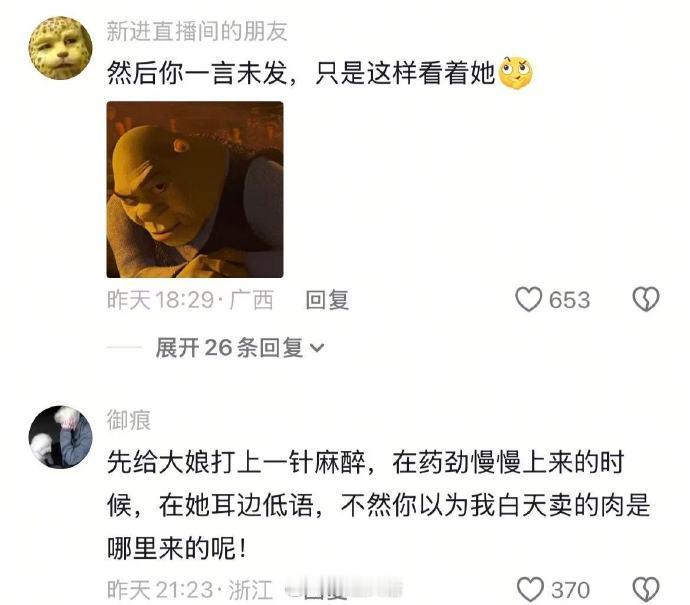This screenshot has width=690, height=605.
Task: Reply to the first comment via 回复
Action: pyautogui.click(x=327, y=300)
